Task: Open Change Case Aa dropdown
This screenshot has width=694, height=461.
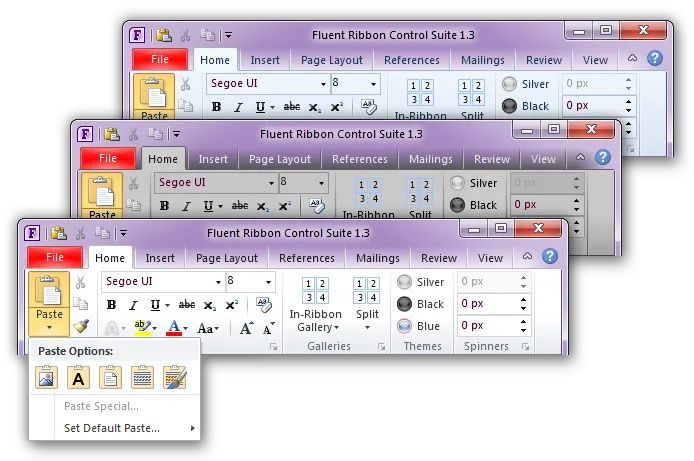Action: [x=208, y=328]
